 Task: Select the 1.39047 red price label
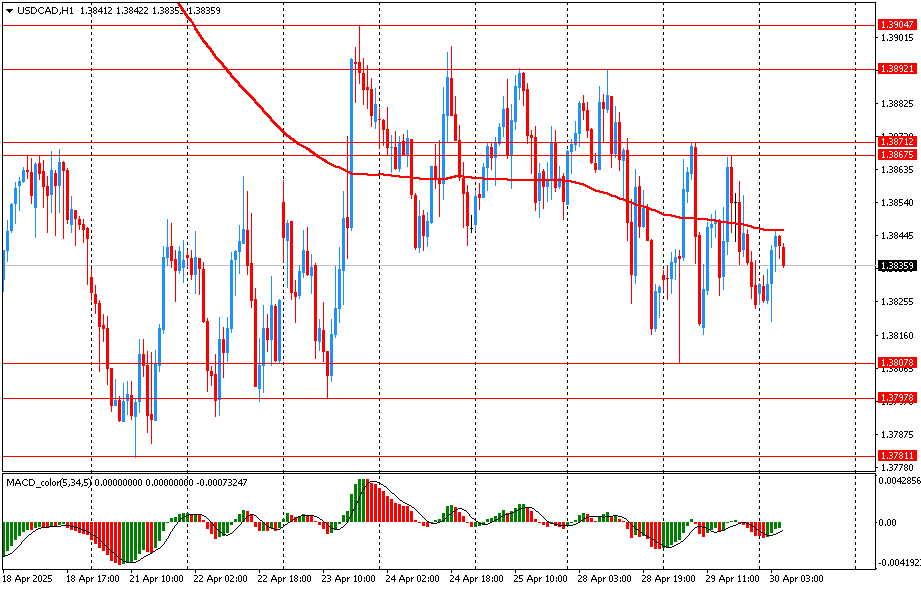(894, 24)
